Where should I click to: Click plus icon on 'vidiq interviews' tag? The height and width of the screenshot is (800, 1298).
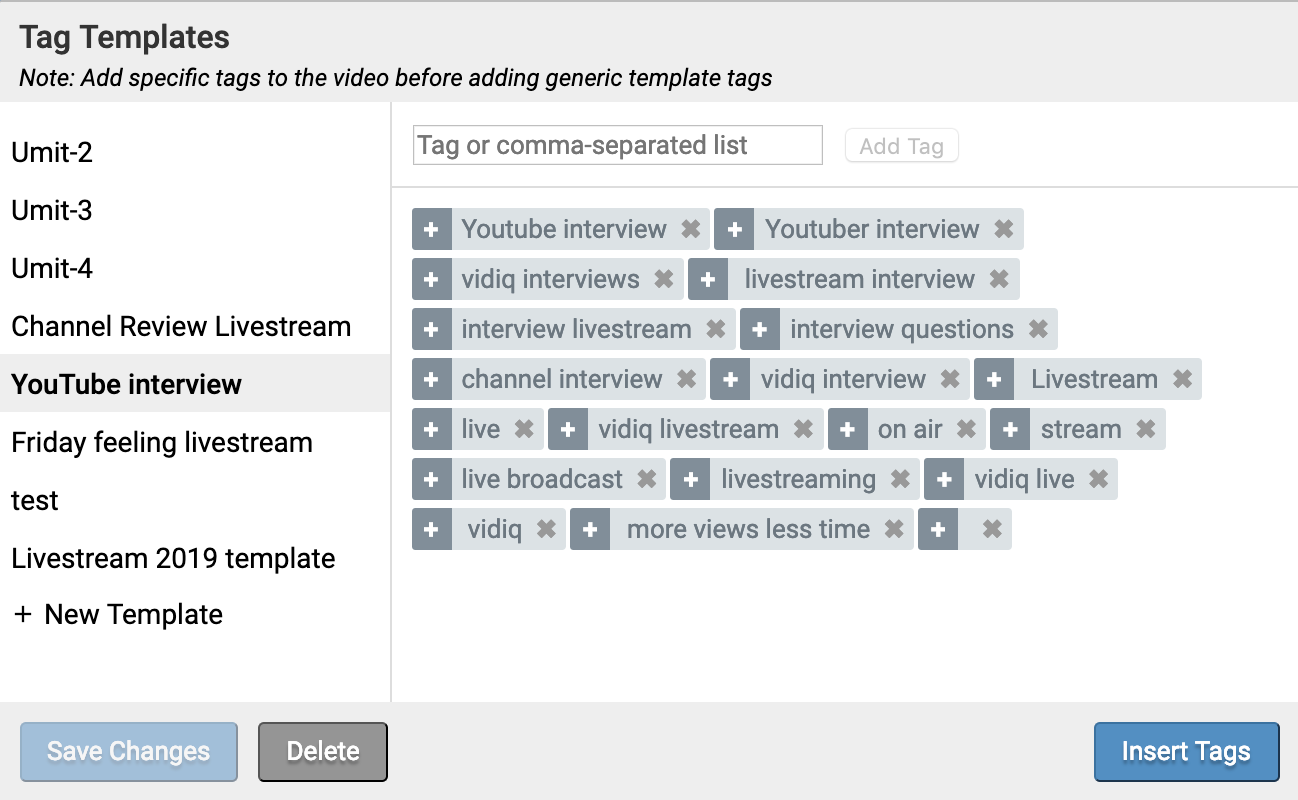point(432,279)
